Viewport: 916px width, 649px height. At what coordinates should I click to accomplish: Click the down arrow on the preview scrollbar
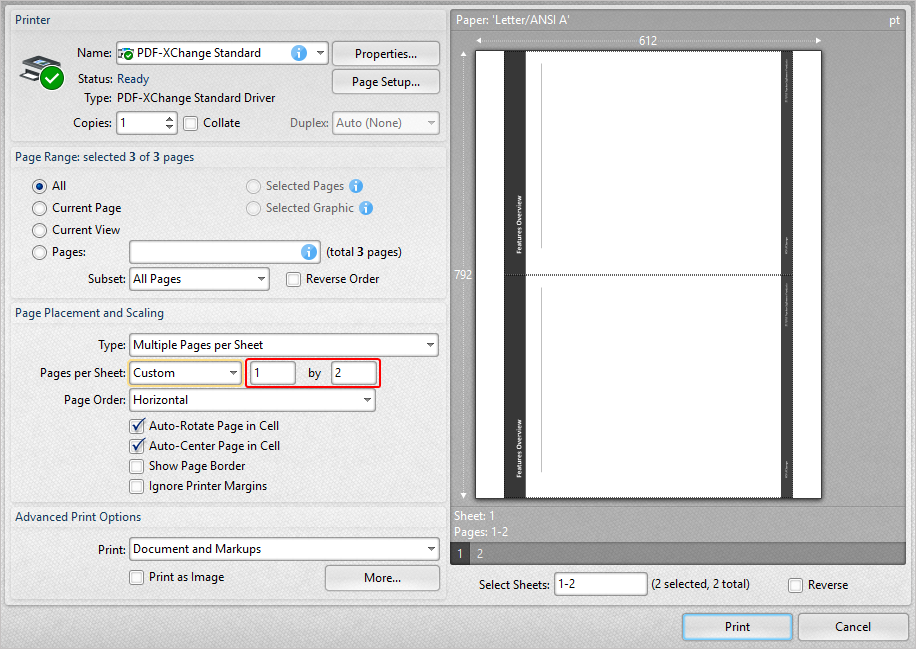[x=462, y=493]
